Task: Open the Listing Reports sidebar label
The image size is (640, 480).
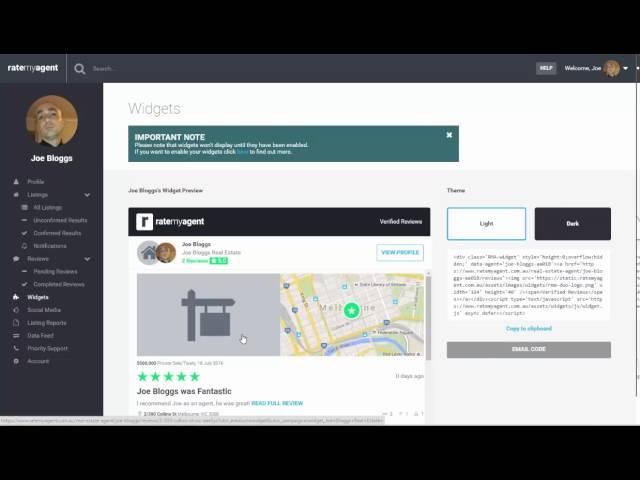Action: point(47,323)
